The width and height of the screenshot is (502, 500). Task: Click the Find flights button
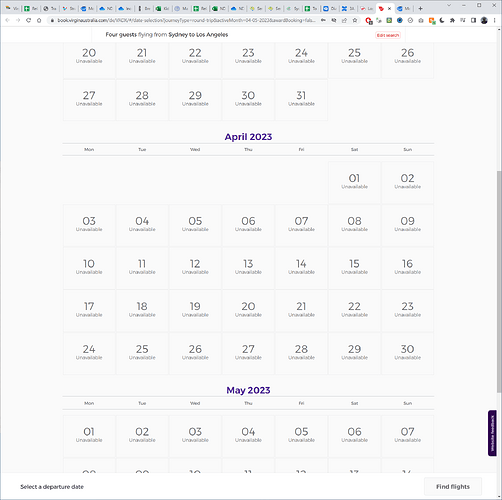(x=453, y=487)
